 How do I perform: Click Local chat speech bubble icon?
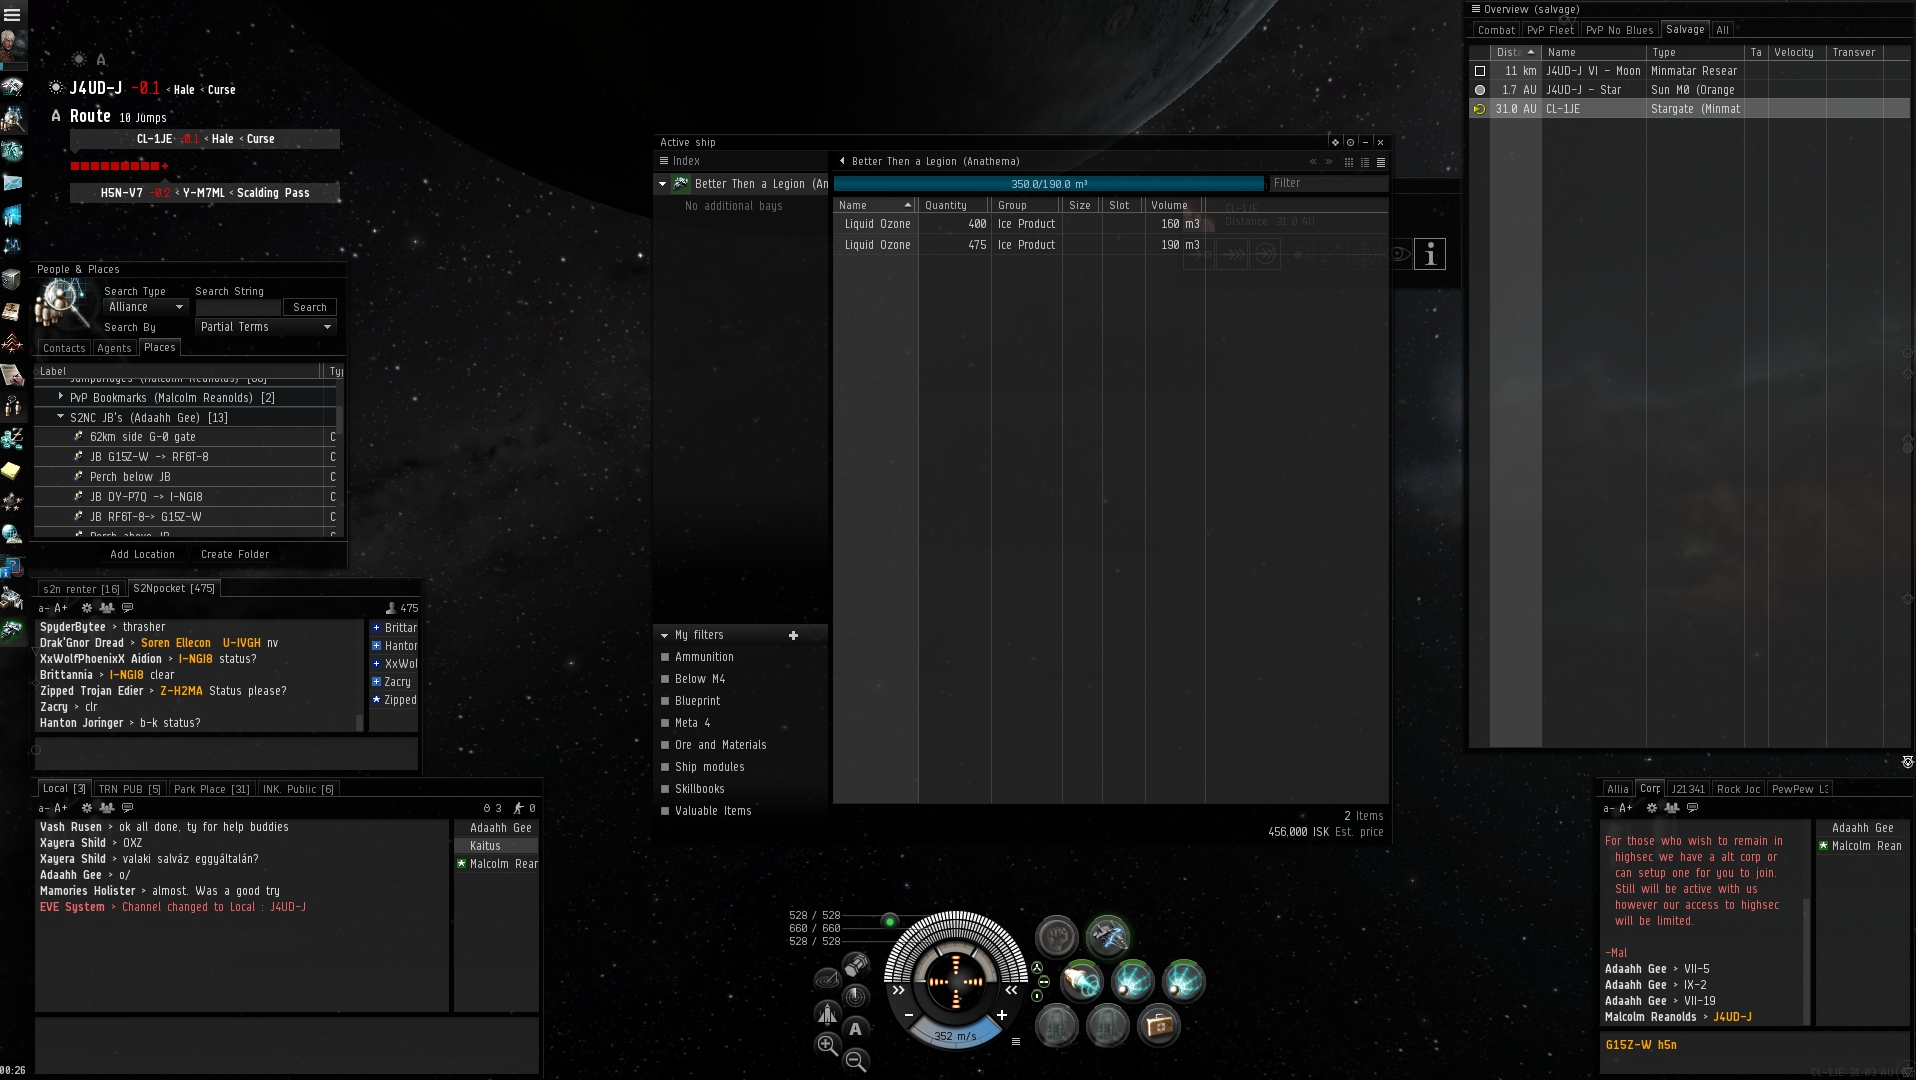[127, 808]
